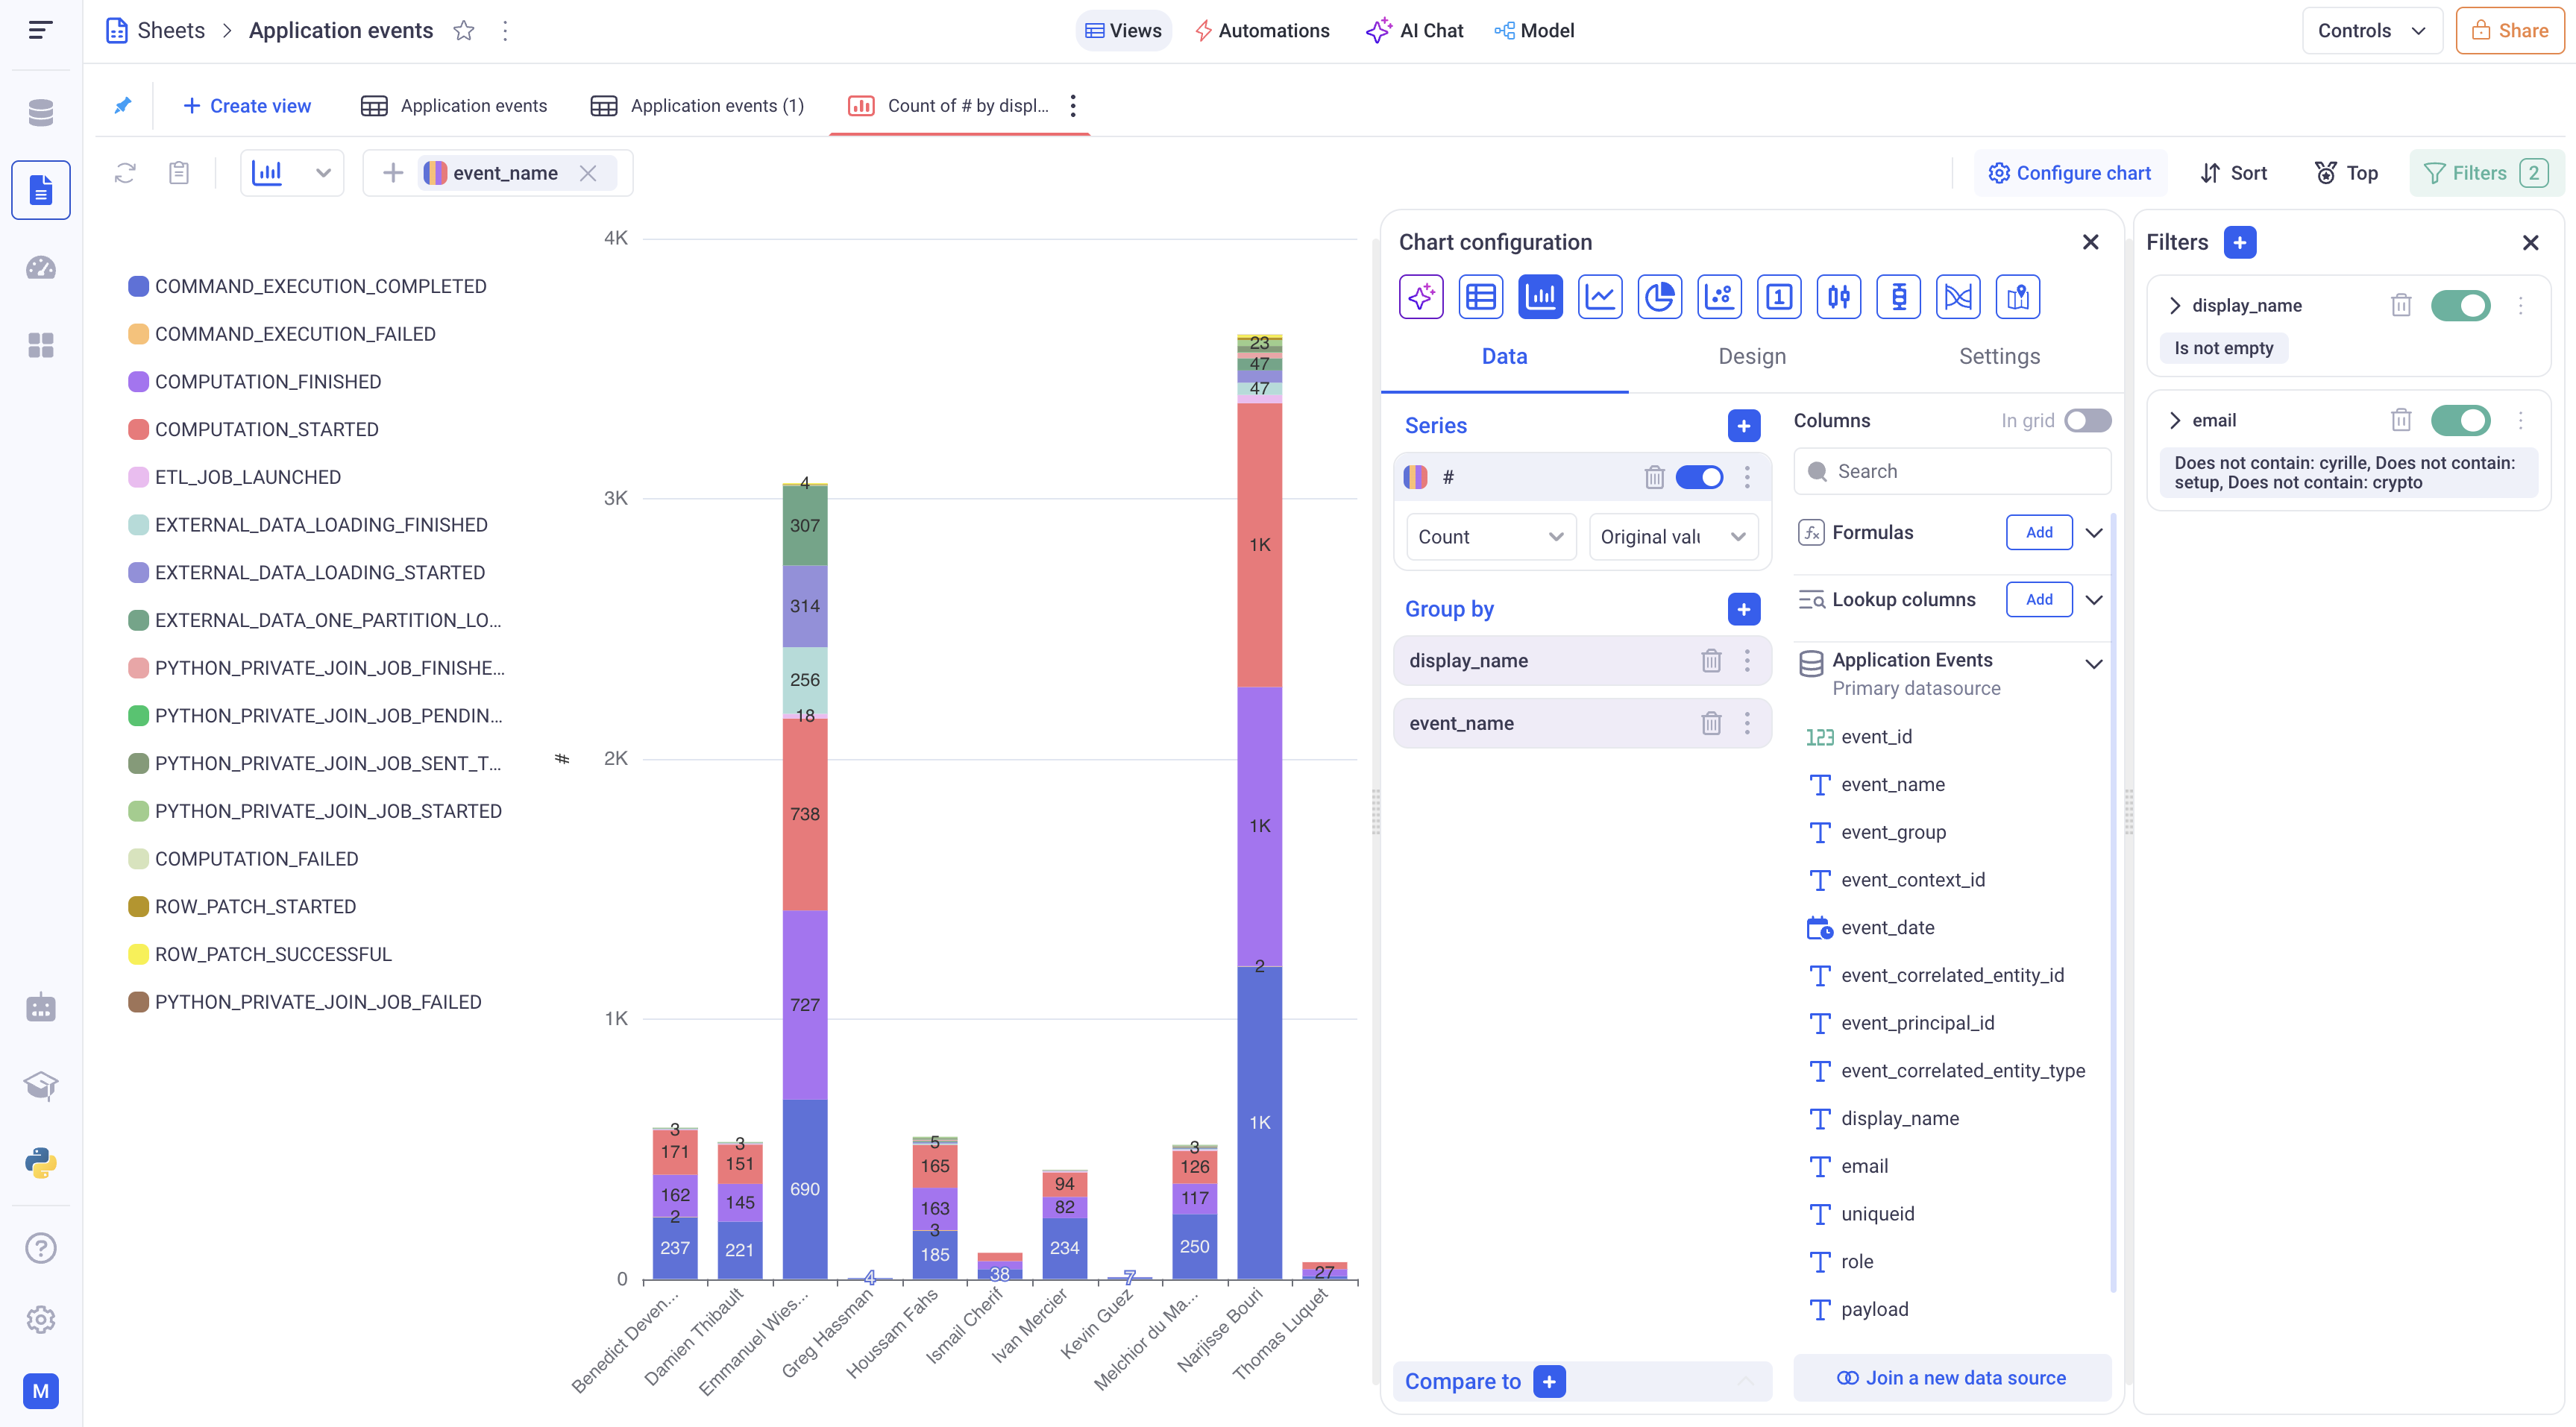Select the pie chart type icon
Screen dimensions: 2576x1427
click(1659, 297)
